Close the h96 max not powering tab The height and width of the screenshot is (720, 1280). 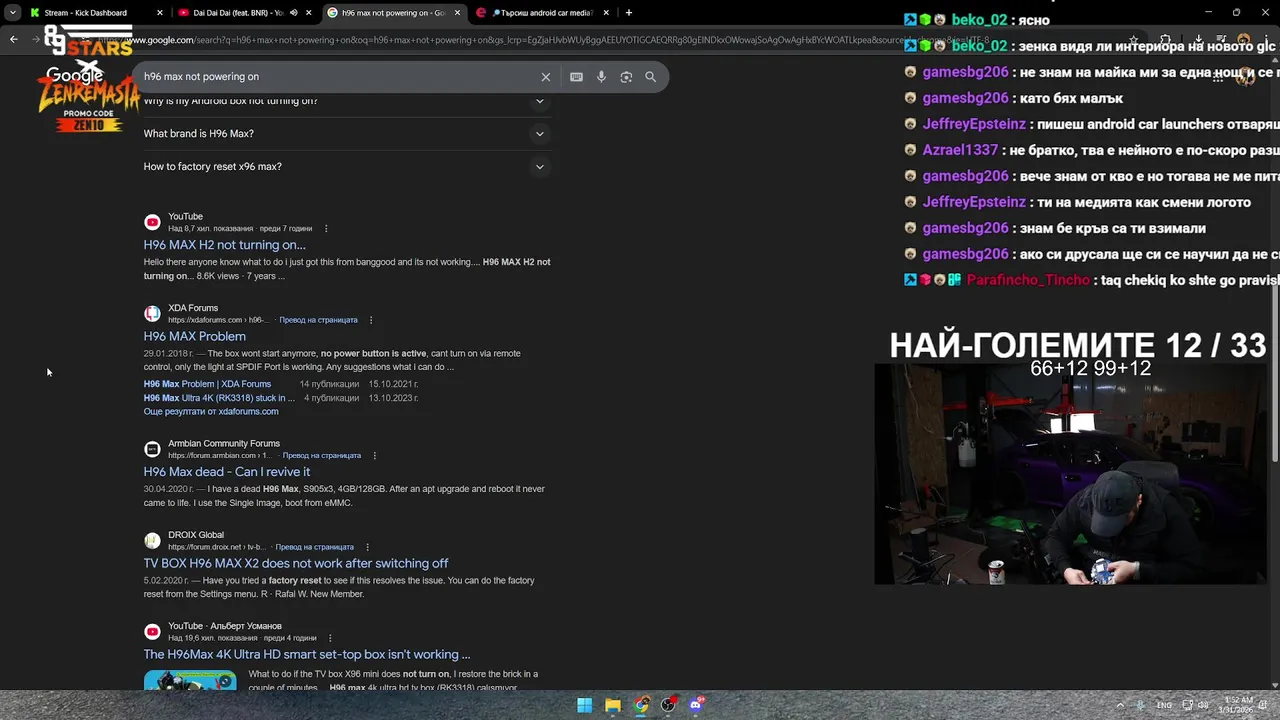(x=458, y=13)
